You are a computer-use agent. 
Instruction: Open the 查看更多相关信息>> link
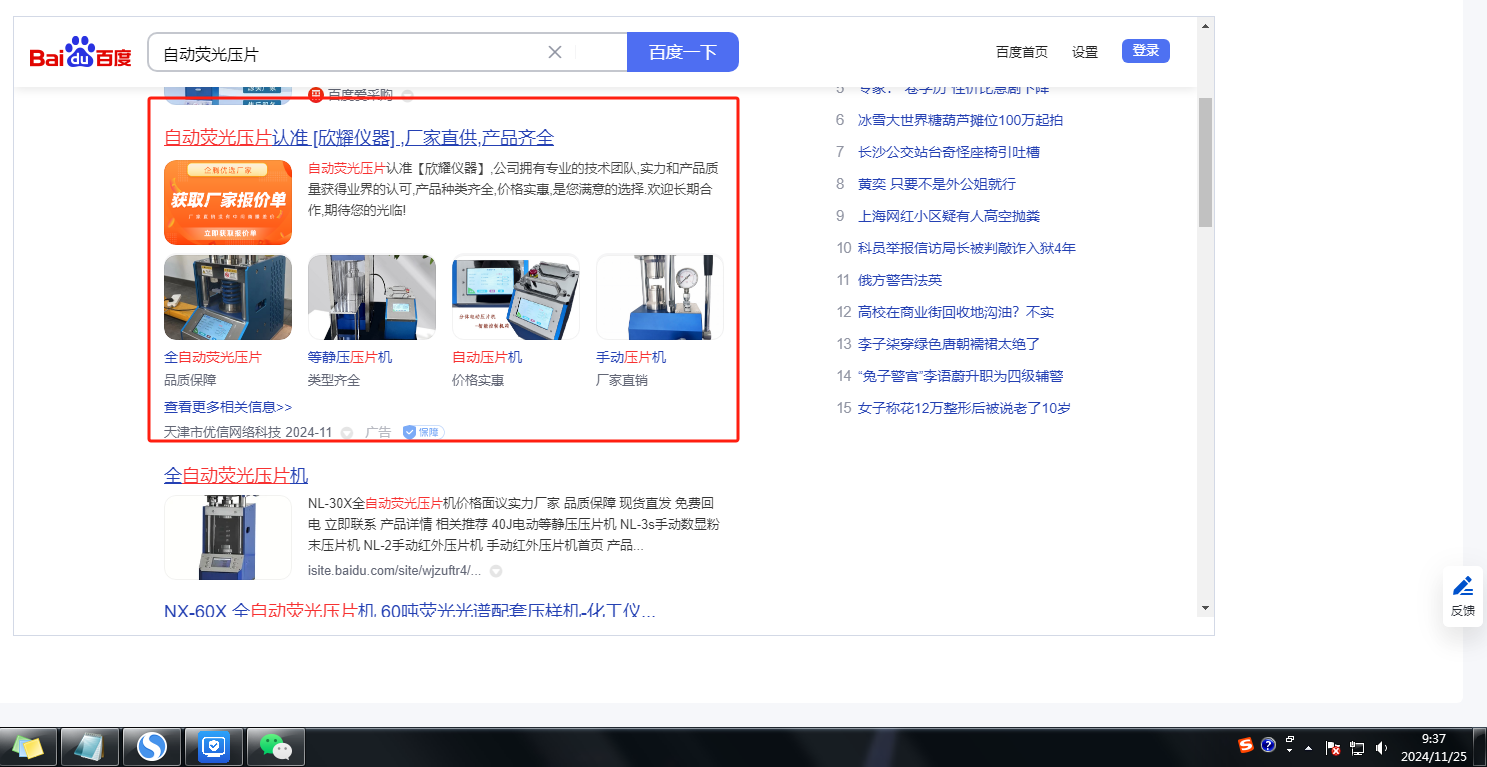228,407
